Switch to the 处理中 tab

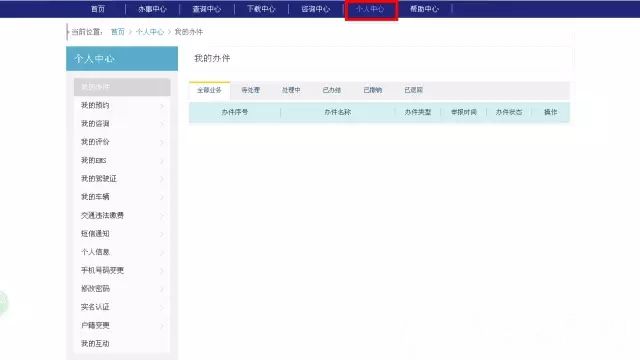291,90
